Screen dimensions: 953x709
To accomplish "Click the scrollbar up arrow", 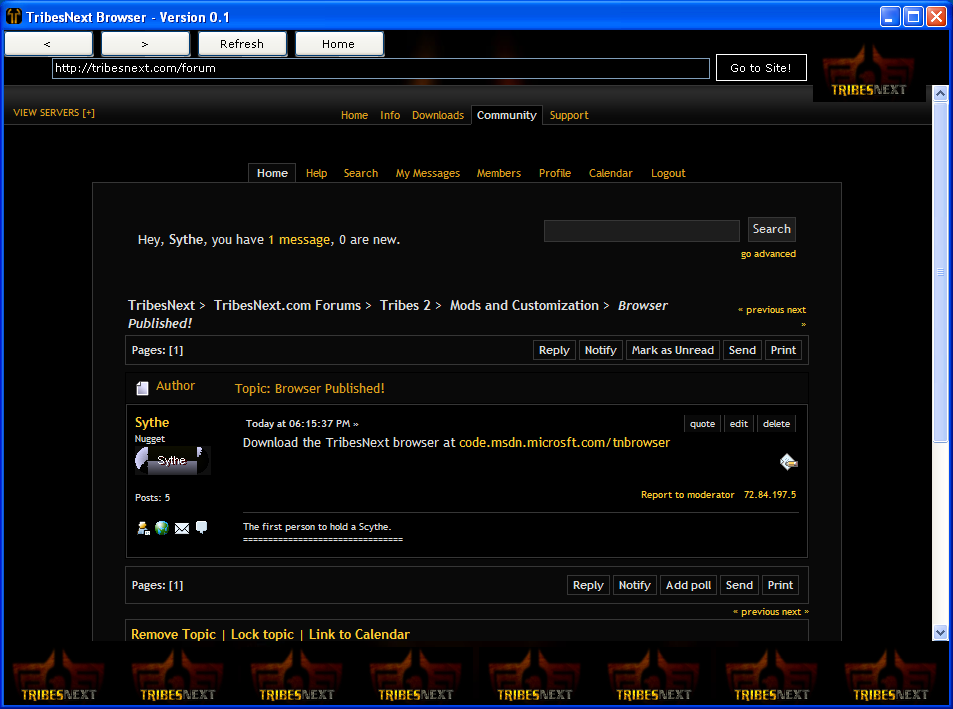I will point(940,94).
